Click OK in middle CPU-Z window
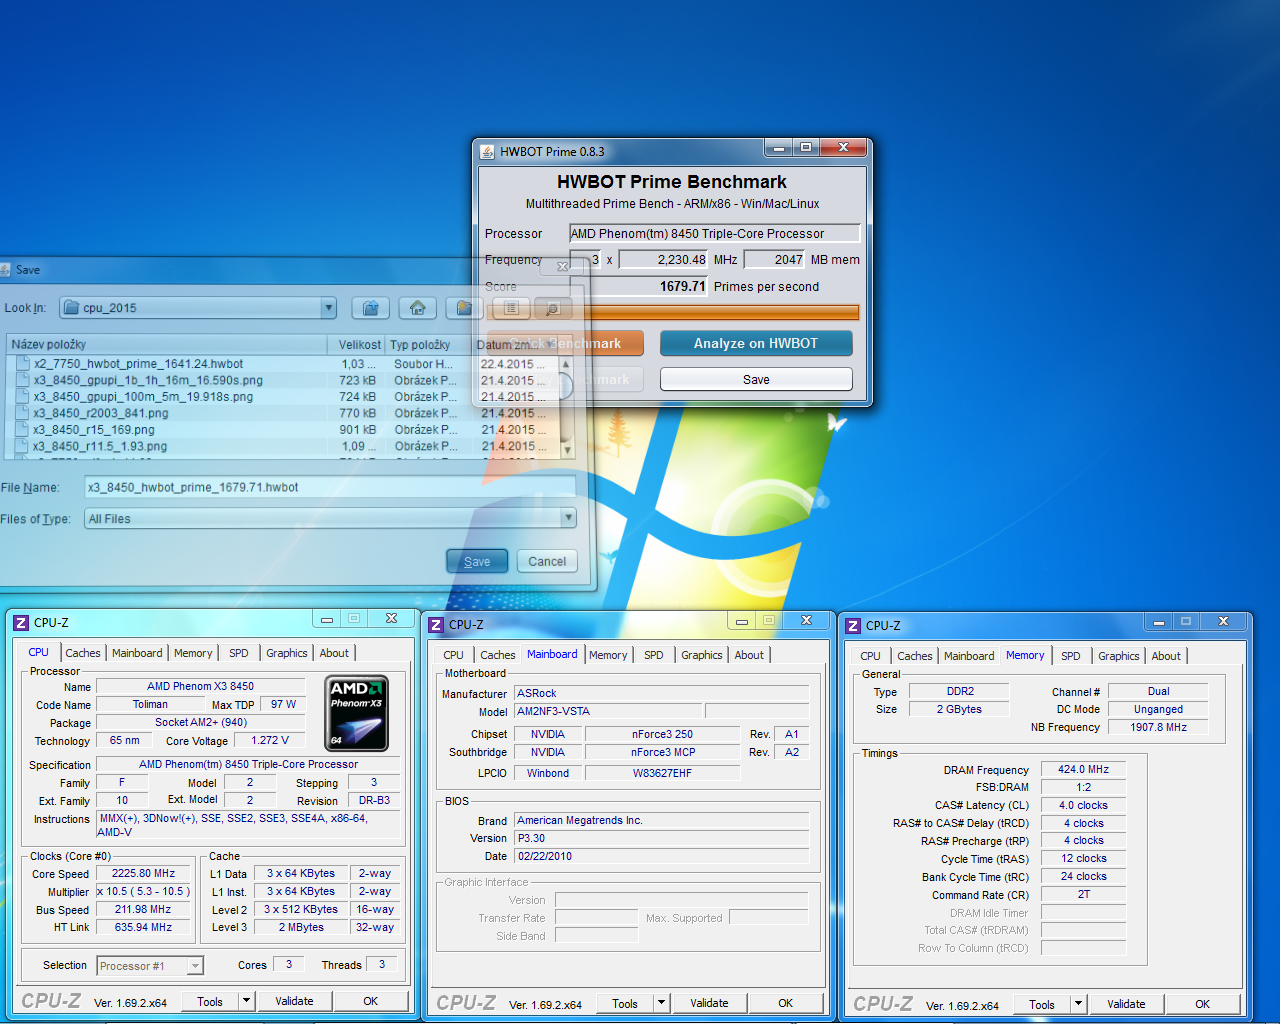1280x1024 pixels. pos(785,1003)
